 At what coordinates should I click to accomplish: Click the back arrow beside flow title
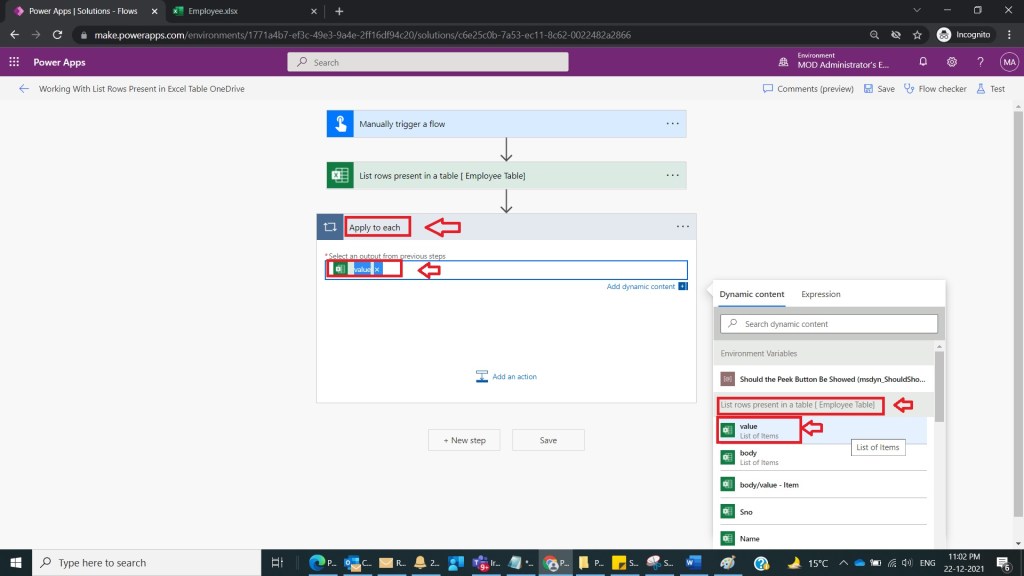click(24, 89)
